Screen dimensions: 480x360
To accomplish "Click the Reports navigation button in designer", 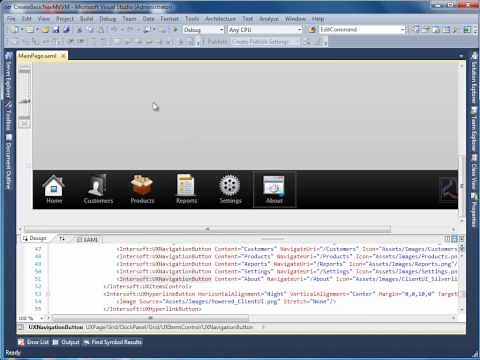I will pos(186,189).
